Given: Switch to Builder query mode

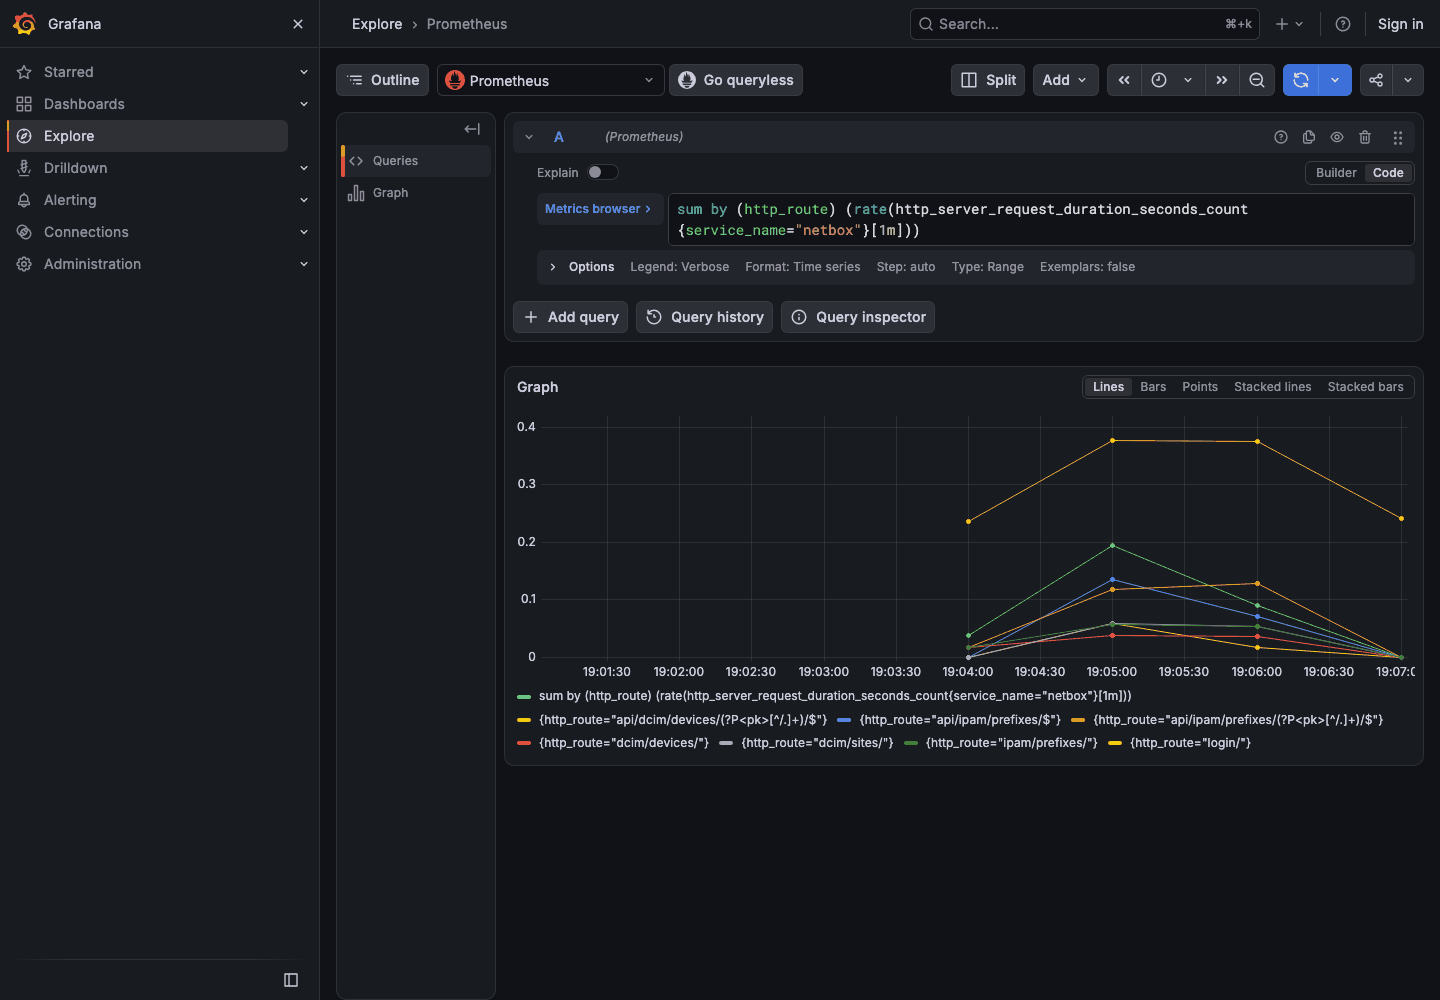Looking at the screenshot, I should click(1336, 173).
